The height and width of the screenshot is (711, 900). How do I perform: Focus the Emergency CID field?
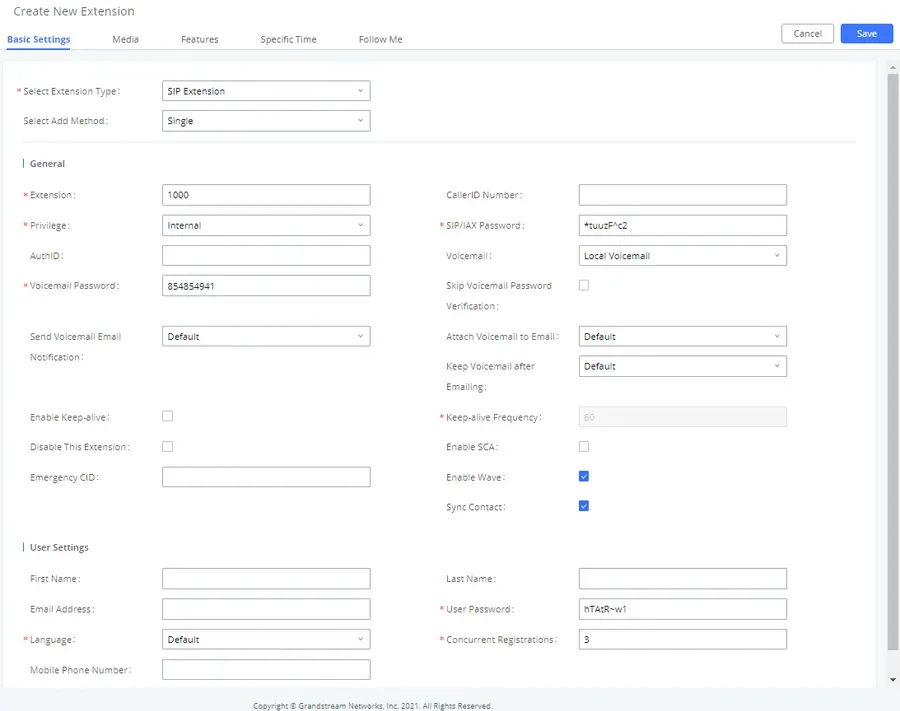coord(266,477)
